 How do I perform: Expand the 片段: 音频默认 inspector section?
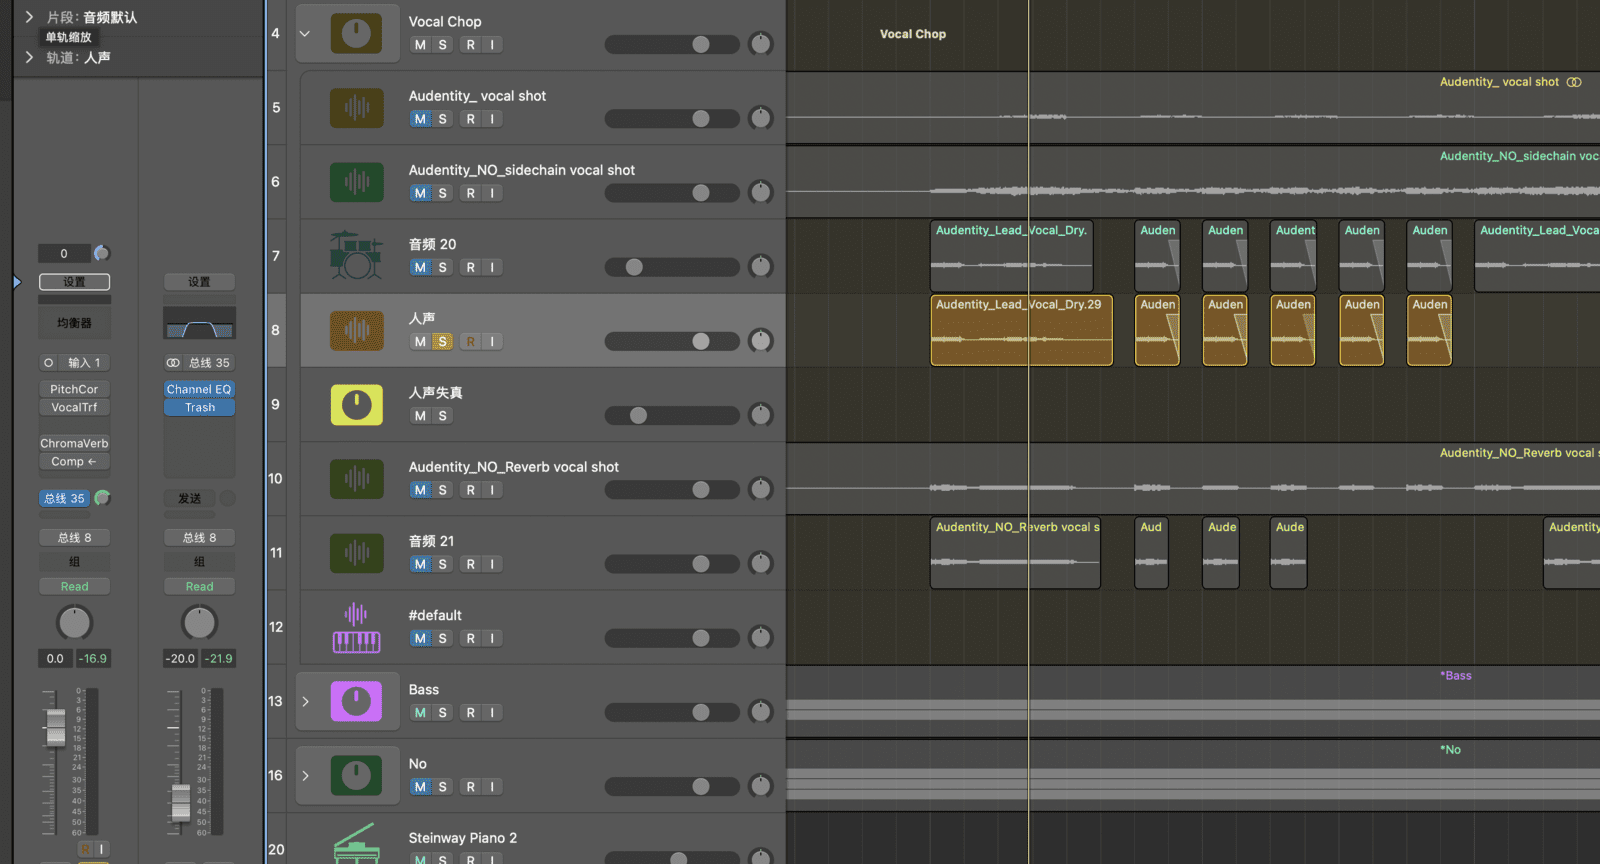[29, 17]
